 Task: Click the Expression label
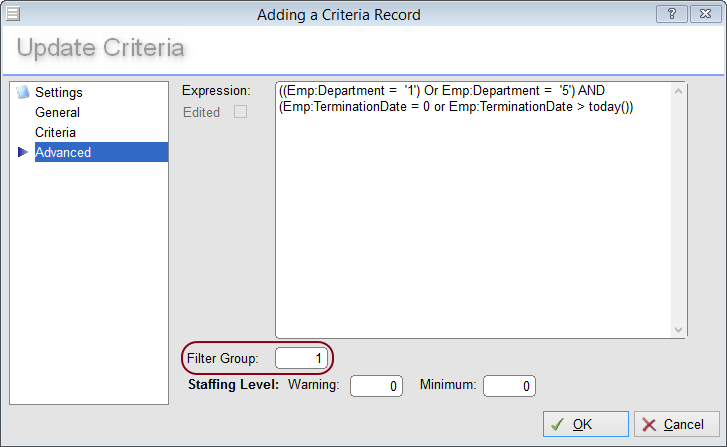point(216,90)
